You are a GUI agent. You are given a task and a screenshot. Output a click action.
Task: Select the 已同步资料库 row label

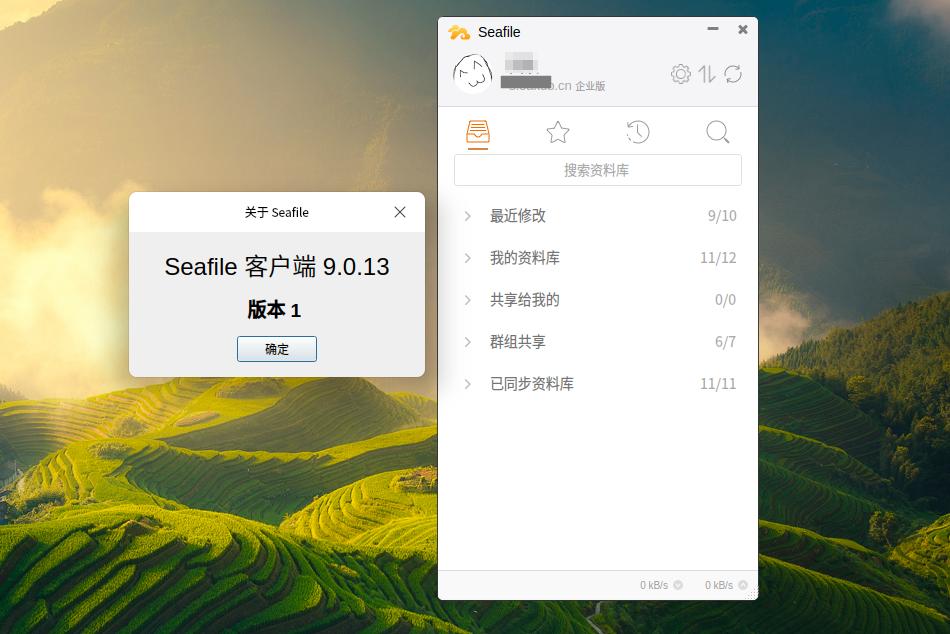click(532, 384)
